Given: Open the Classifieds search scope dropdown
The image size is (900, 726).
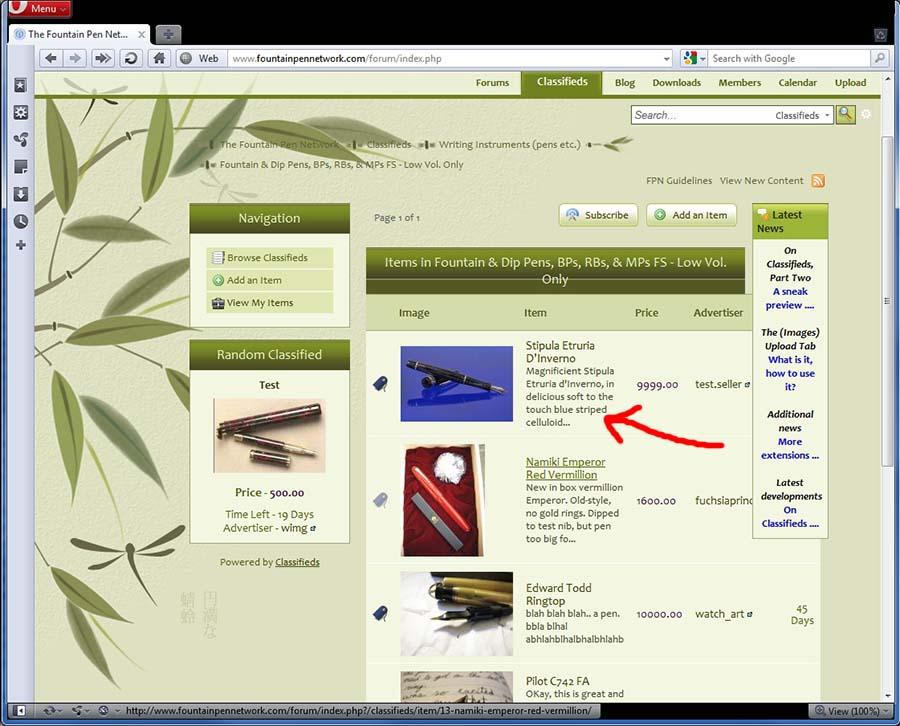Looking at the screenshot, I should pyautogui.click(x=803, y=116).
